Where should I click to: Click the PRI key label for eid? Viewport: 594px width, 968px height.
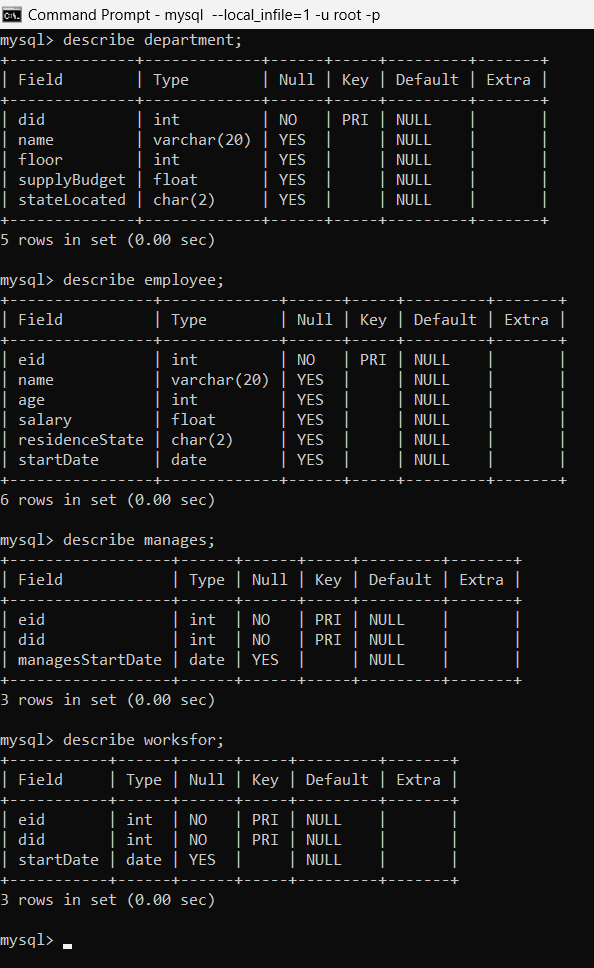coord(373,359)
